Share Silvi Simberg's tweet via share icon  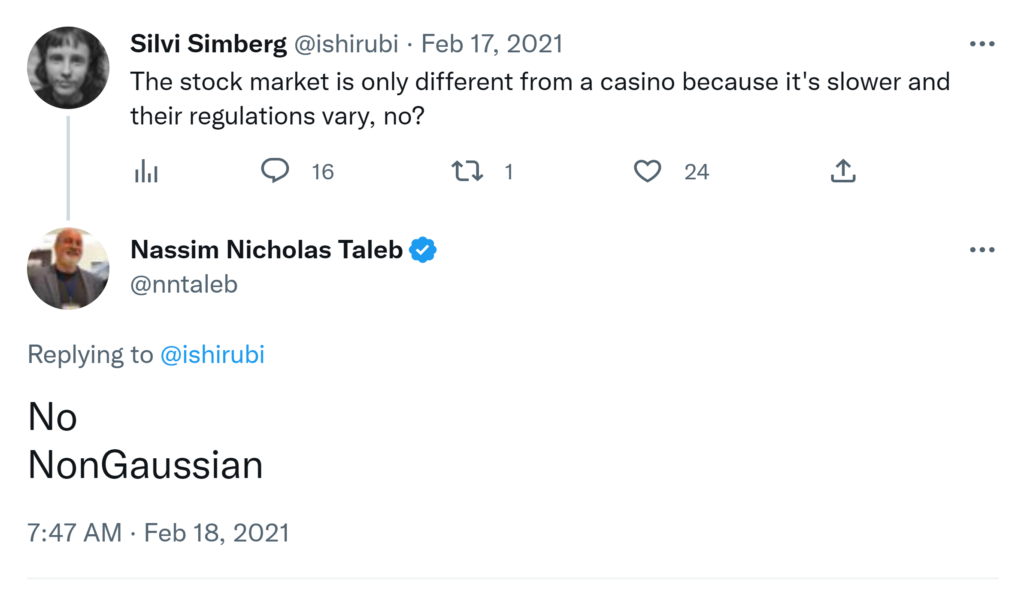tap(843, 172)
